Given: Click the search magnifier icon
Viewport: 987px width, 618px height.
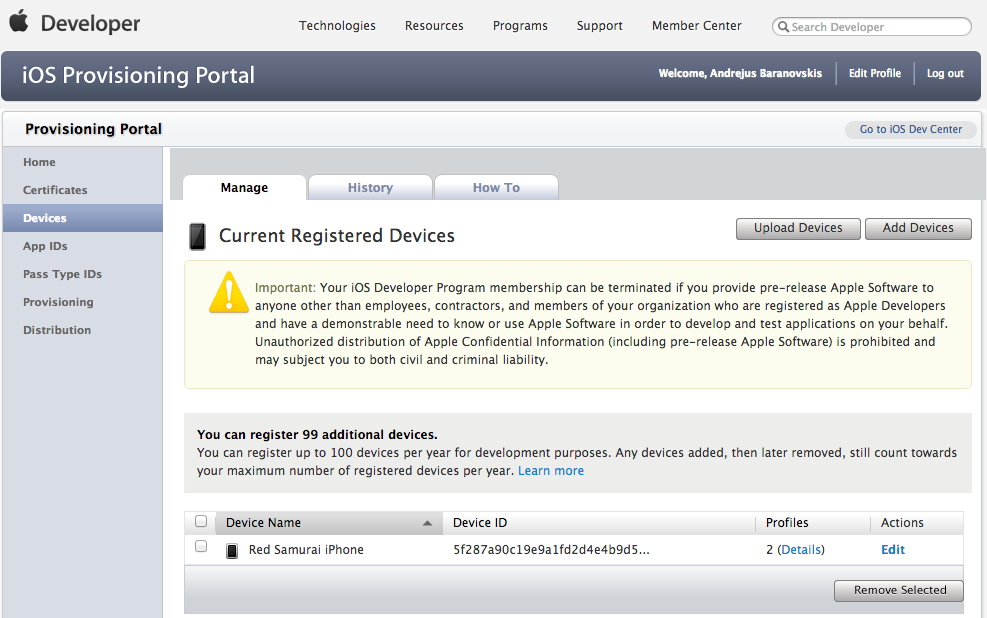Looking at the screenshot, I should click(x=784, y=27).
